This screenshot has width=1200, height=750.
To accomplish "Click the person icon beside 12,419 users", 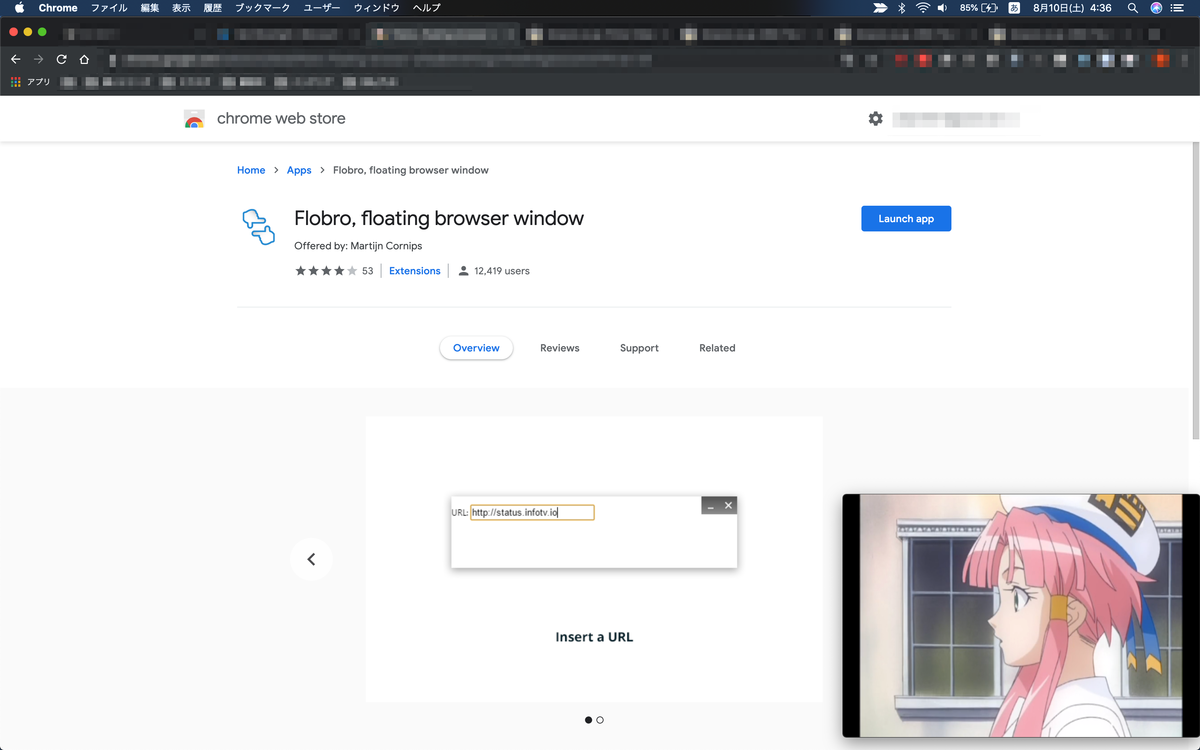I will (x=462, y=270).
